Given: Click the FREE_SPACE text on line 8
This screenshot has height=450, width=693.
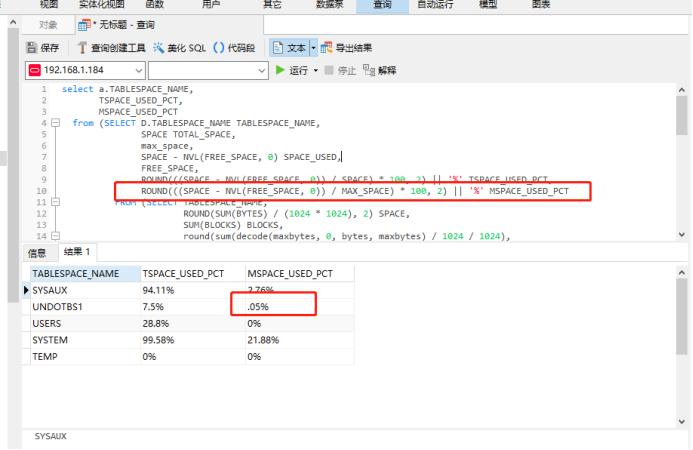Looking at the screenshot, I should (x=169, y=168).
